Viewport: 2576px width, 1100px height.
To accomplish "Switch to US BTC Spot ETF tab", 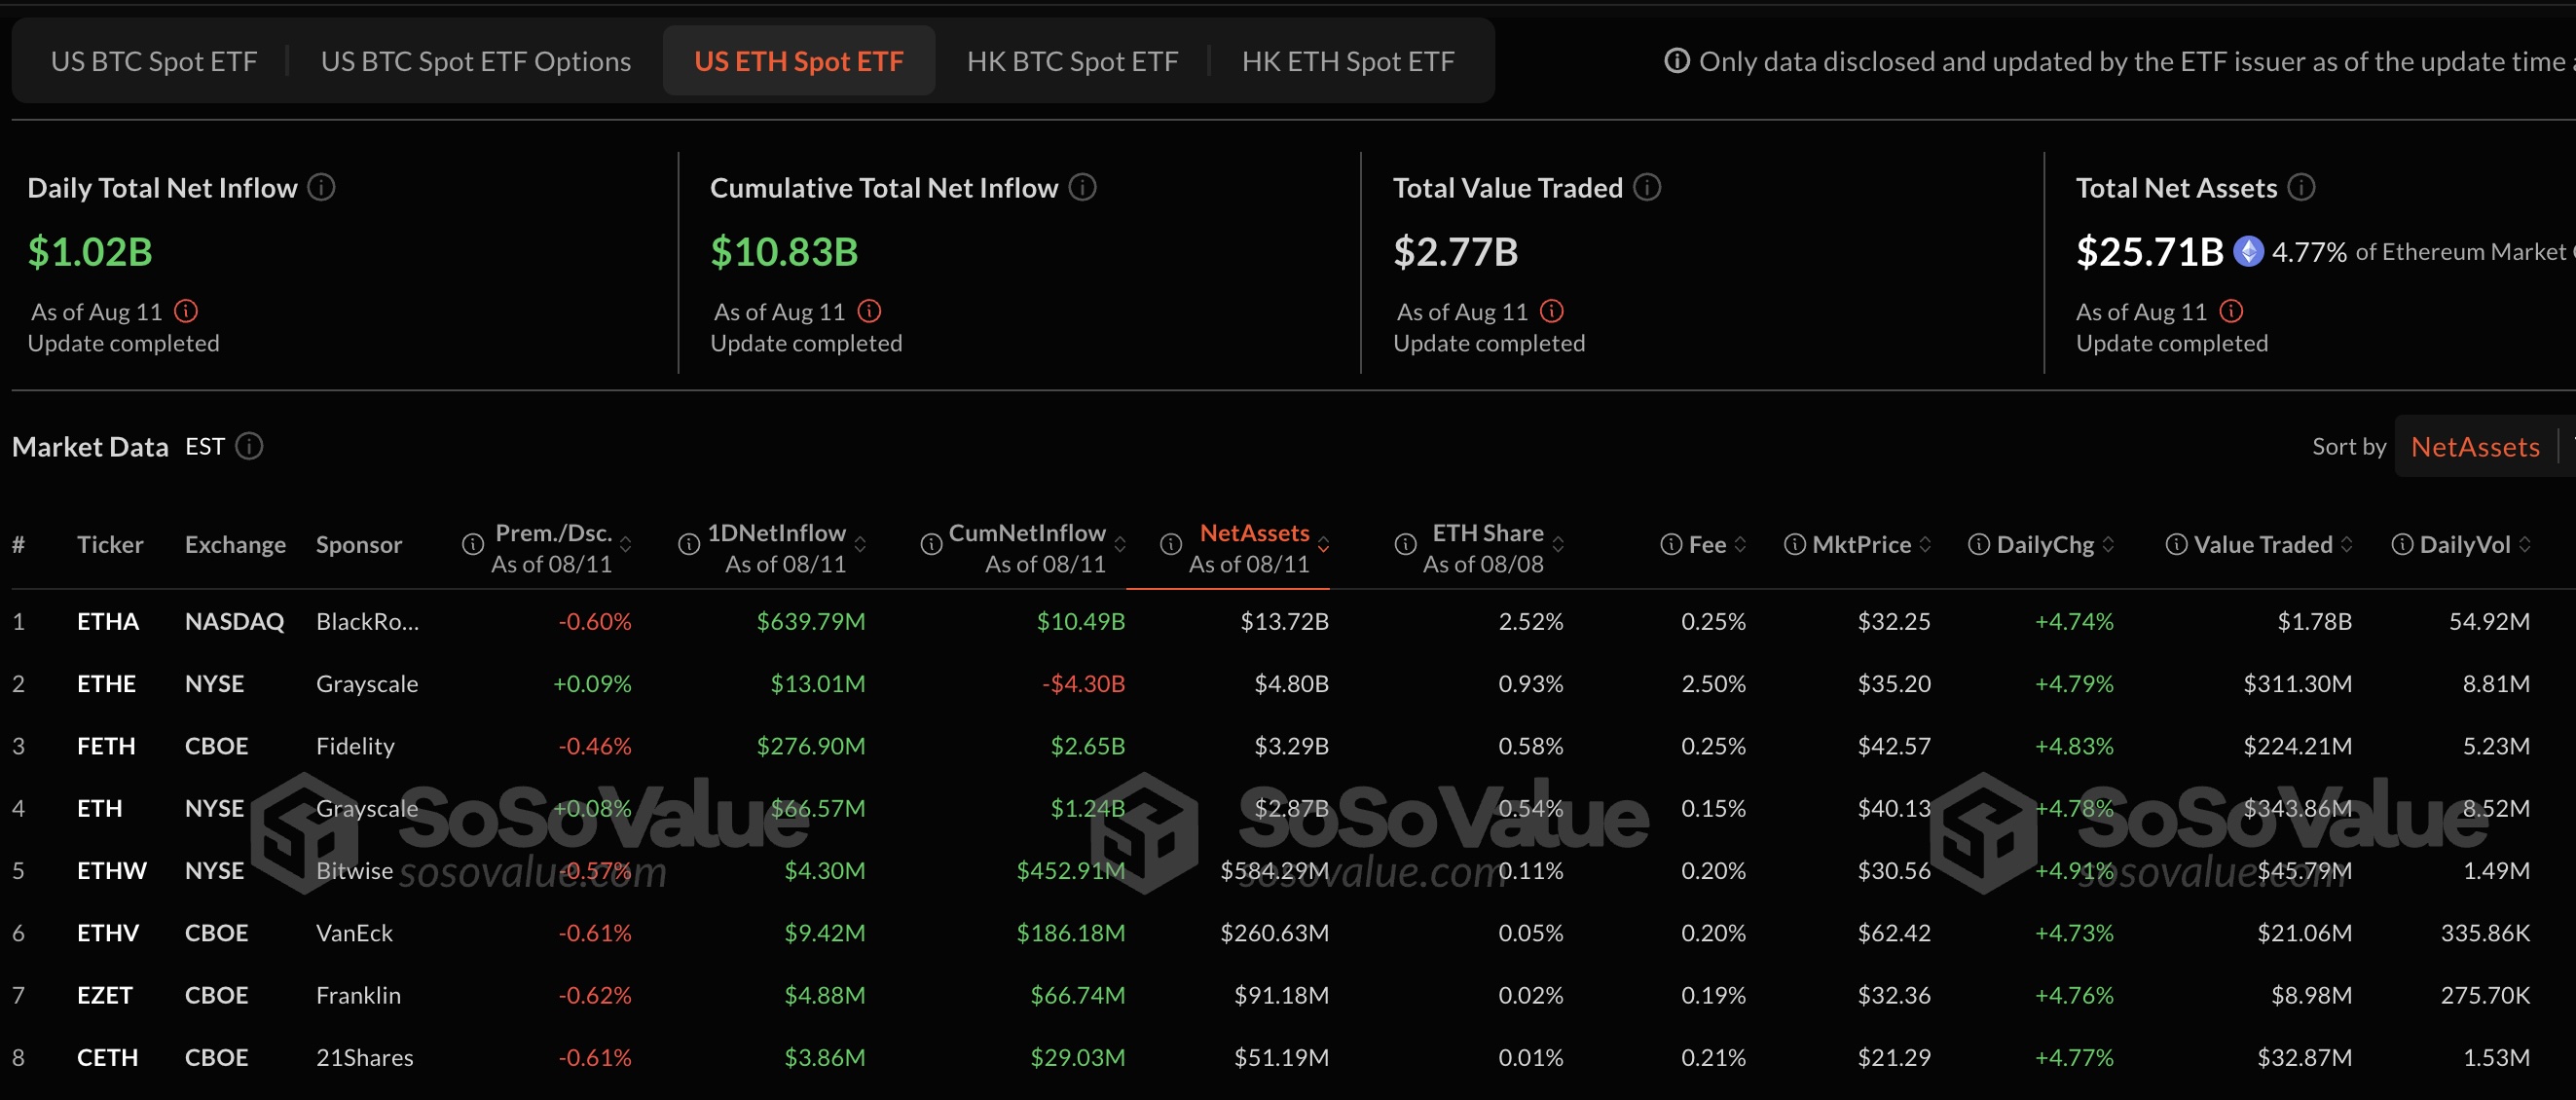I will [154, 61].
